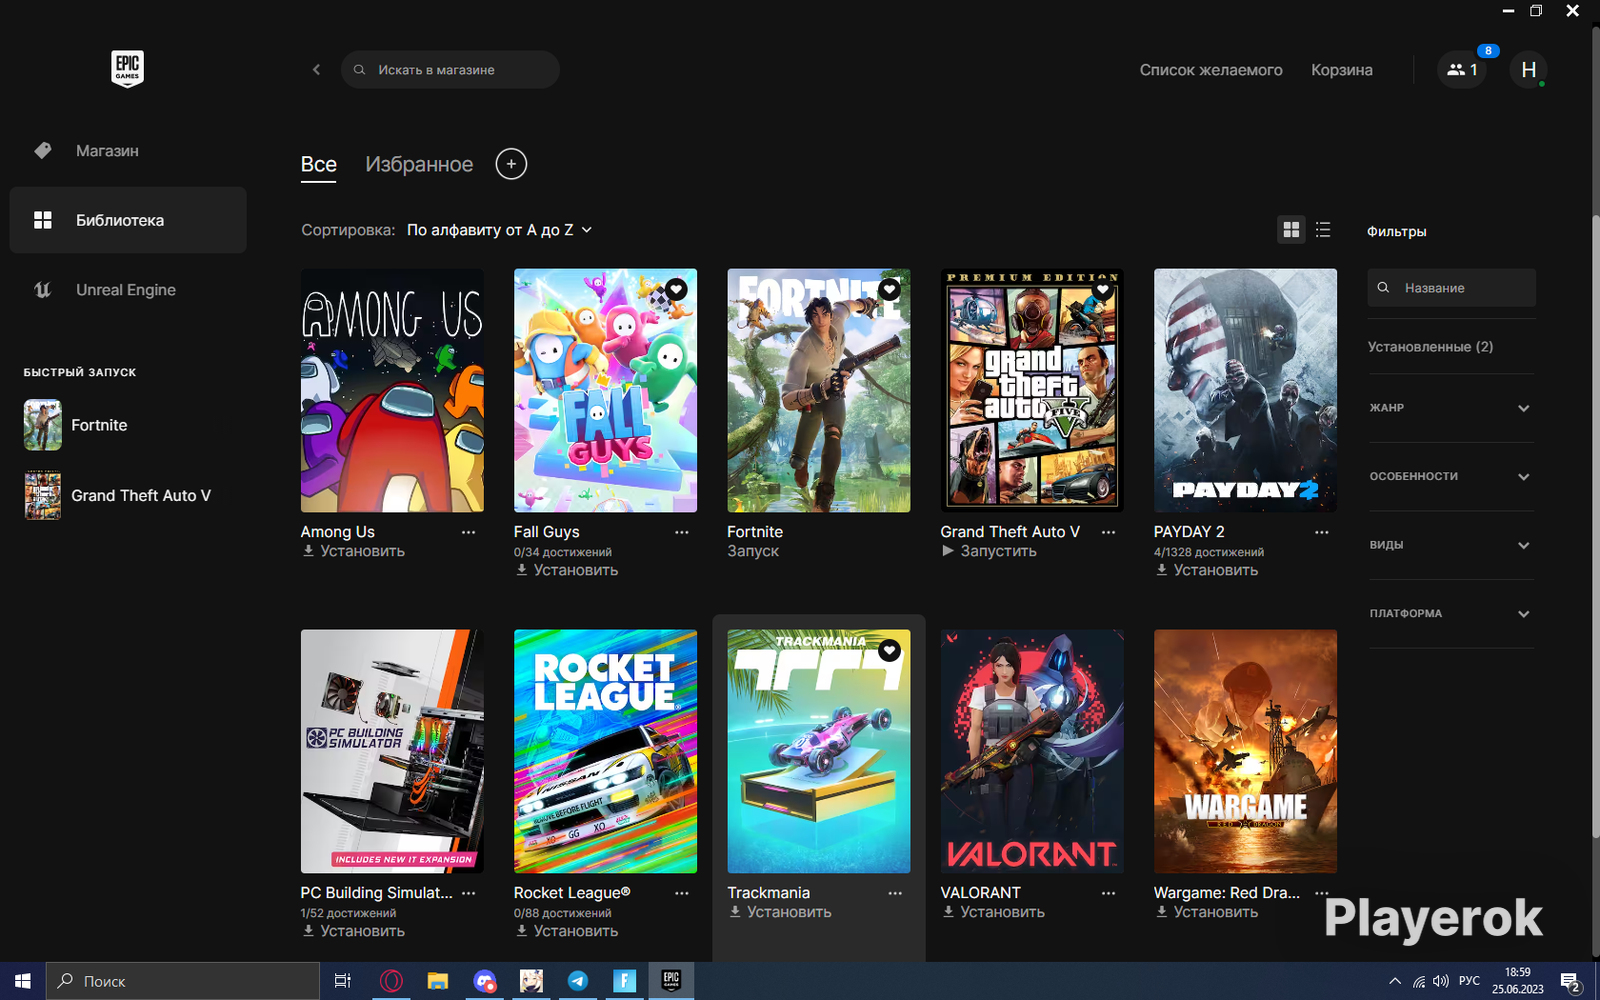1600x1000 pixels.
Task: Open Список желаемого wishlist
Action: click(1211, 70)
